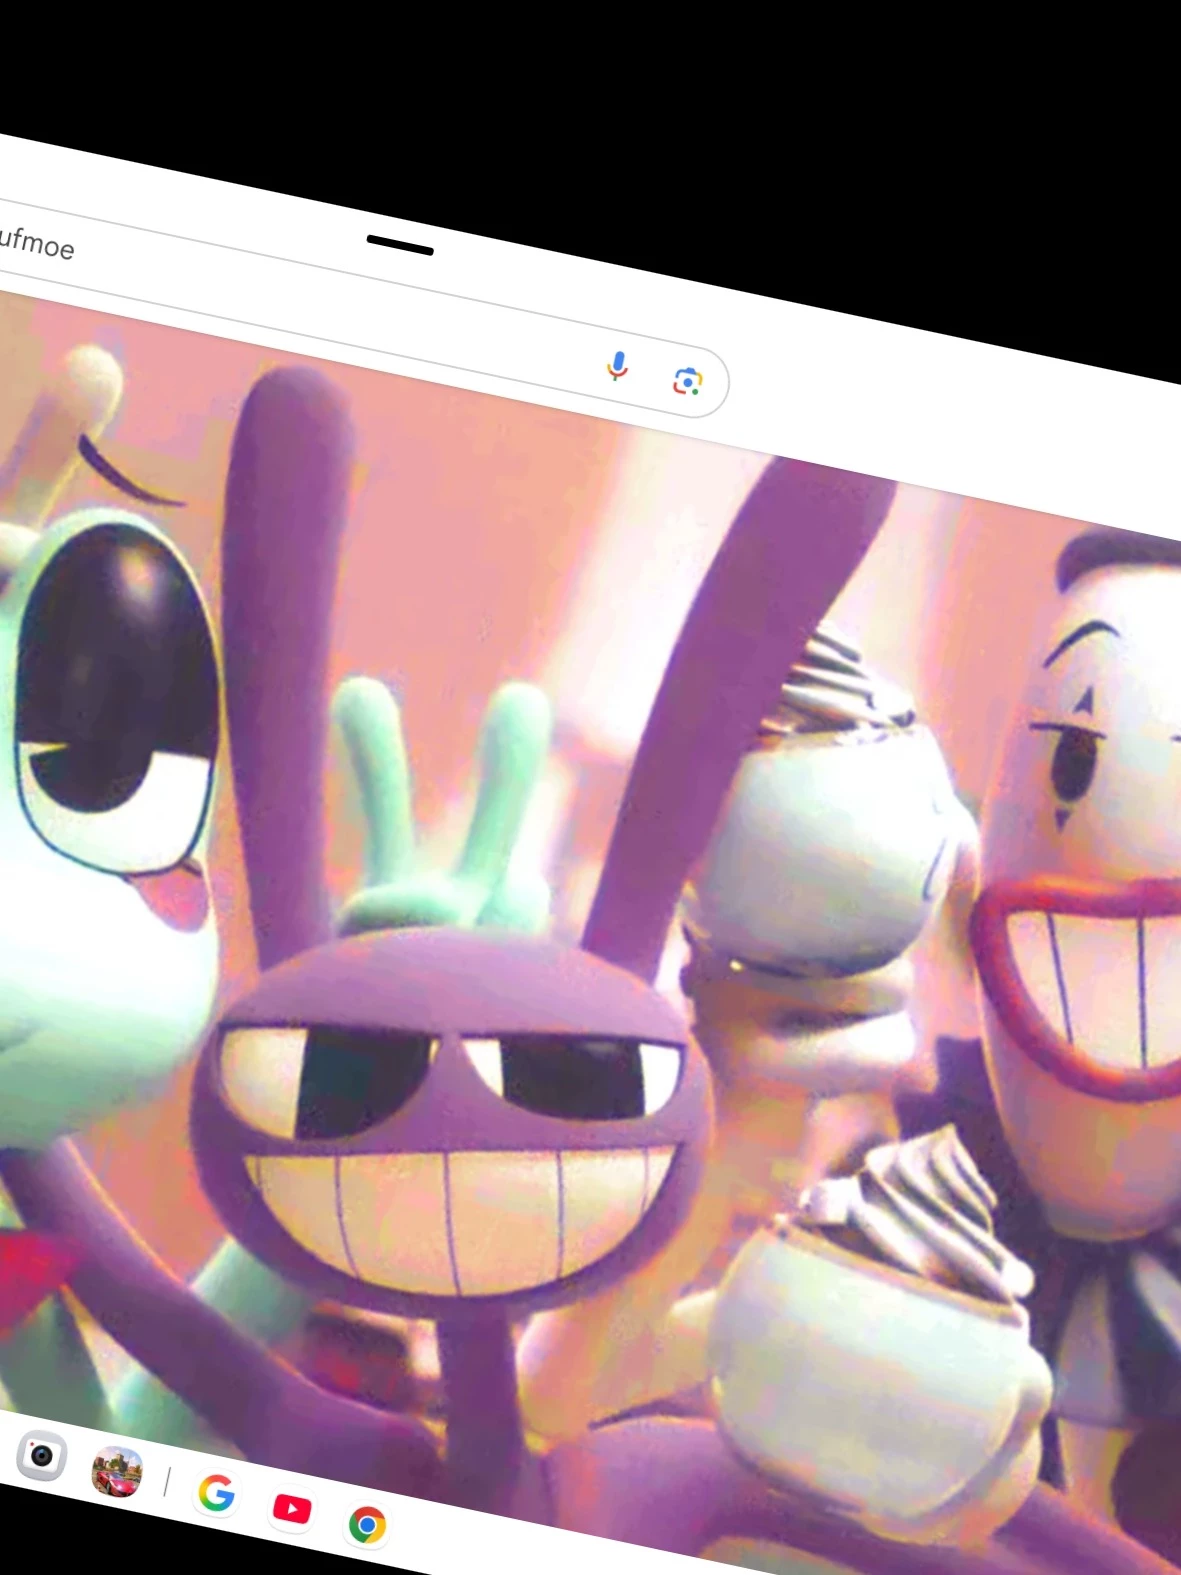Open Chrome browser from the dock
This screenshot has height=1575, width=1181.
pyautogui.click(x=367, y=1525)
